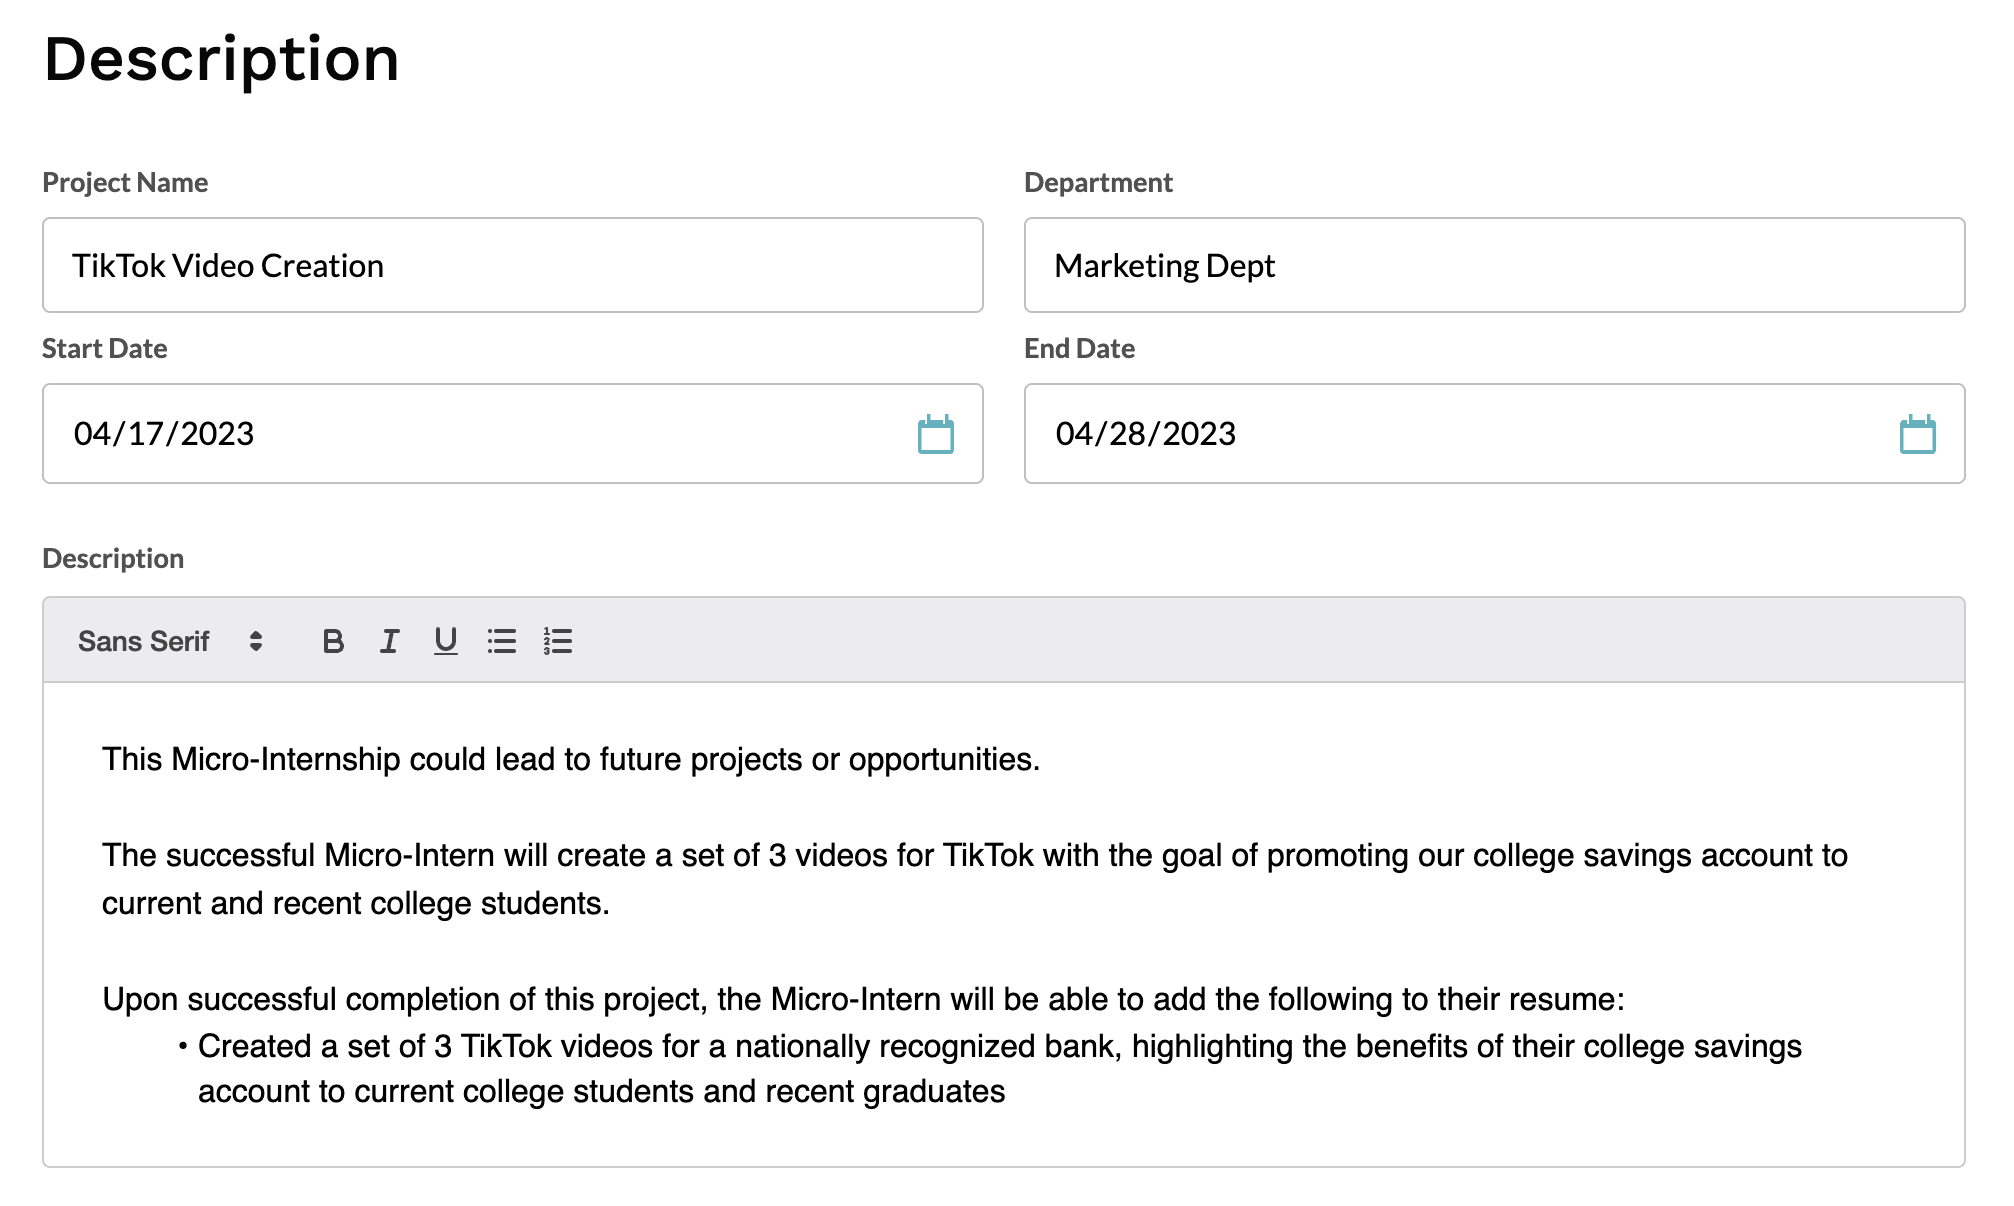
Task: Insert a bulleted list in editor
Action: point(502,641)
